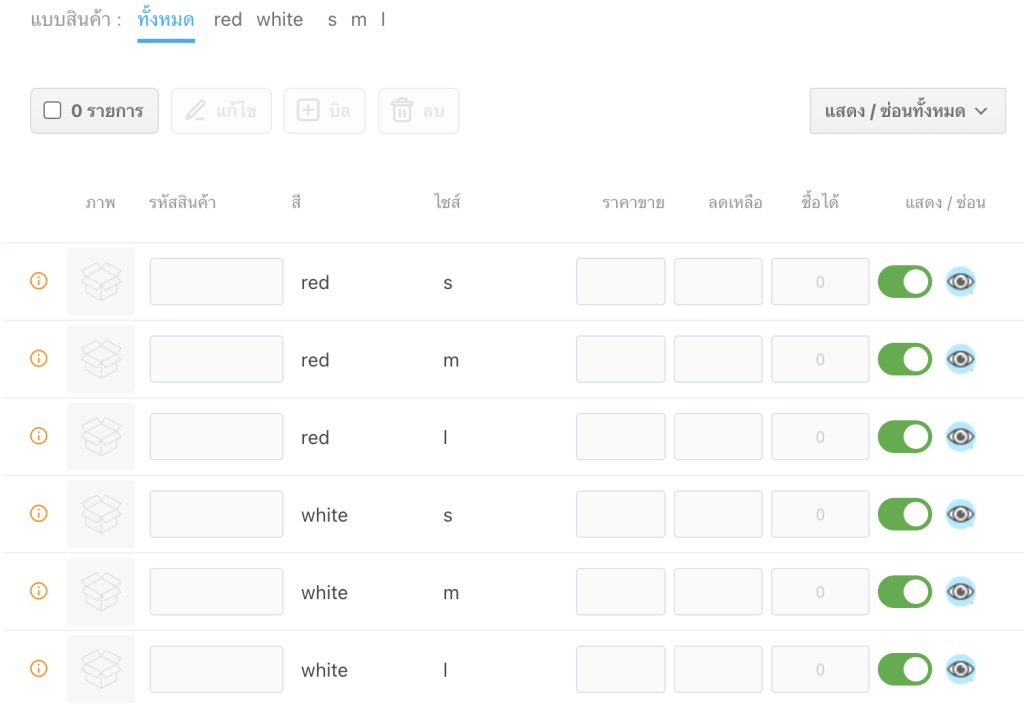Click the info icon on the white l row
Viewport: 1024px width, 725px height.
click(39, 669)
